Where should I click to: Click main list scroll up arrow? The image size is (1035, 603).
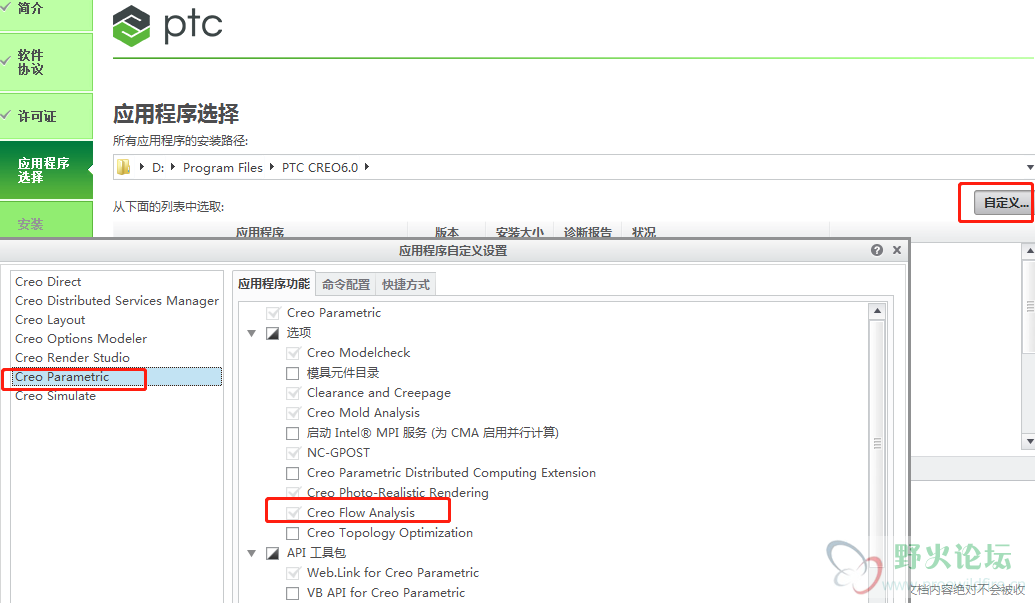(1030, 251)
